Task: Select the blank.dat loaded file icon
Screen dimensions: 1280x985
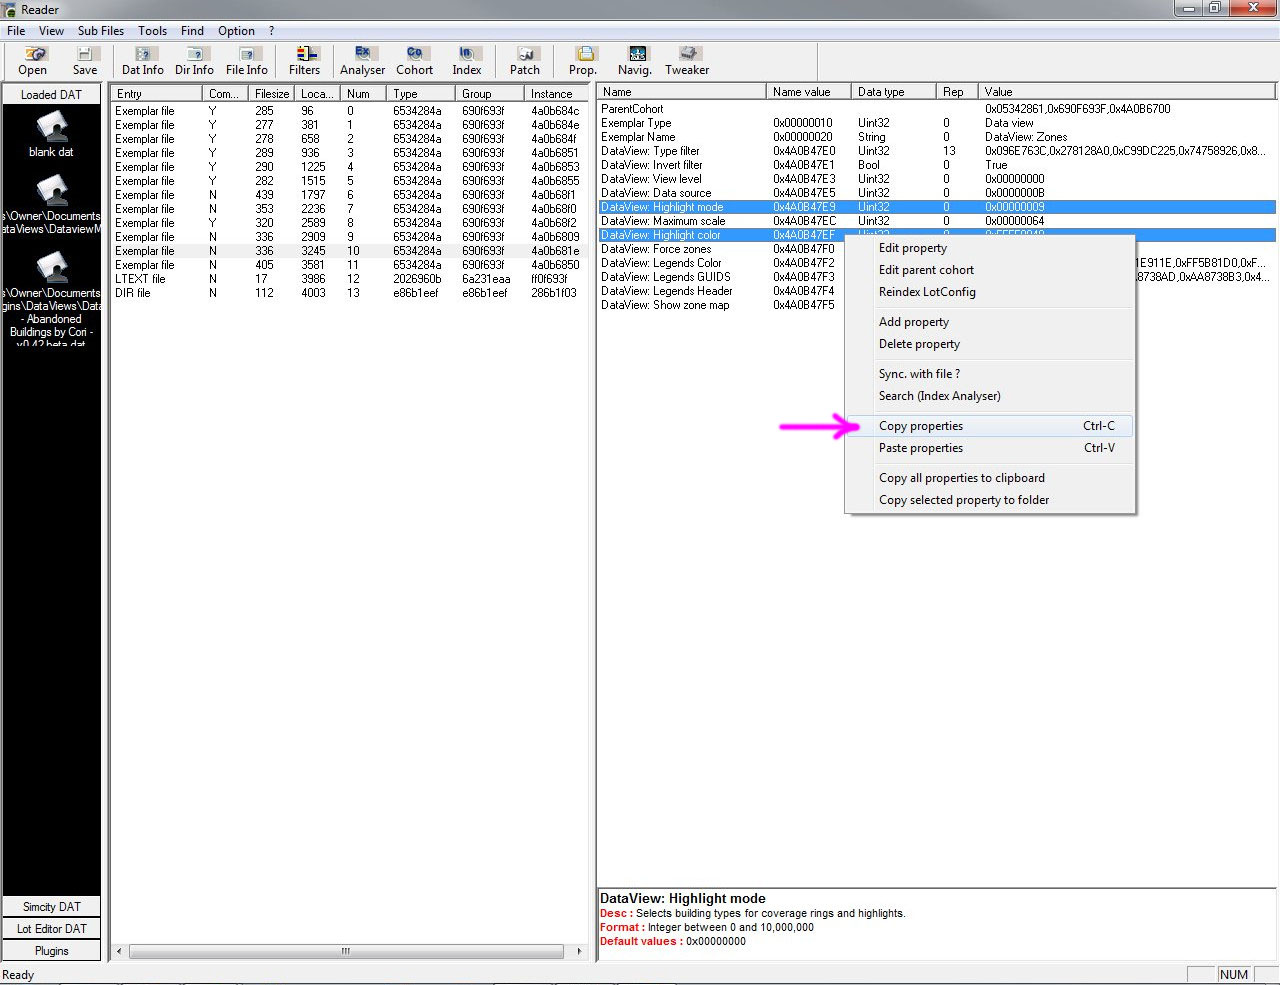Action: coord(51,135)
